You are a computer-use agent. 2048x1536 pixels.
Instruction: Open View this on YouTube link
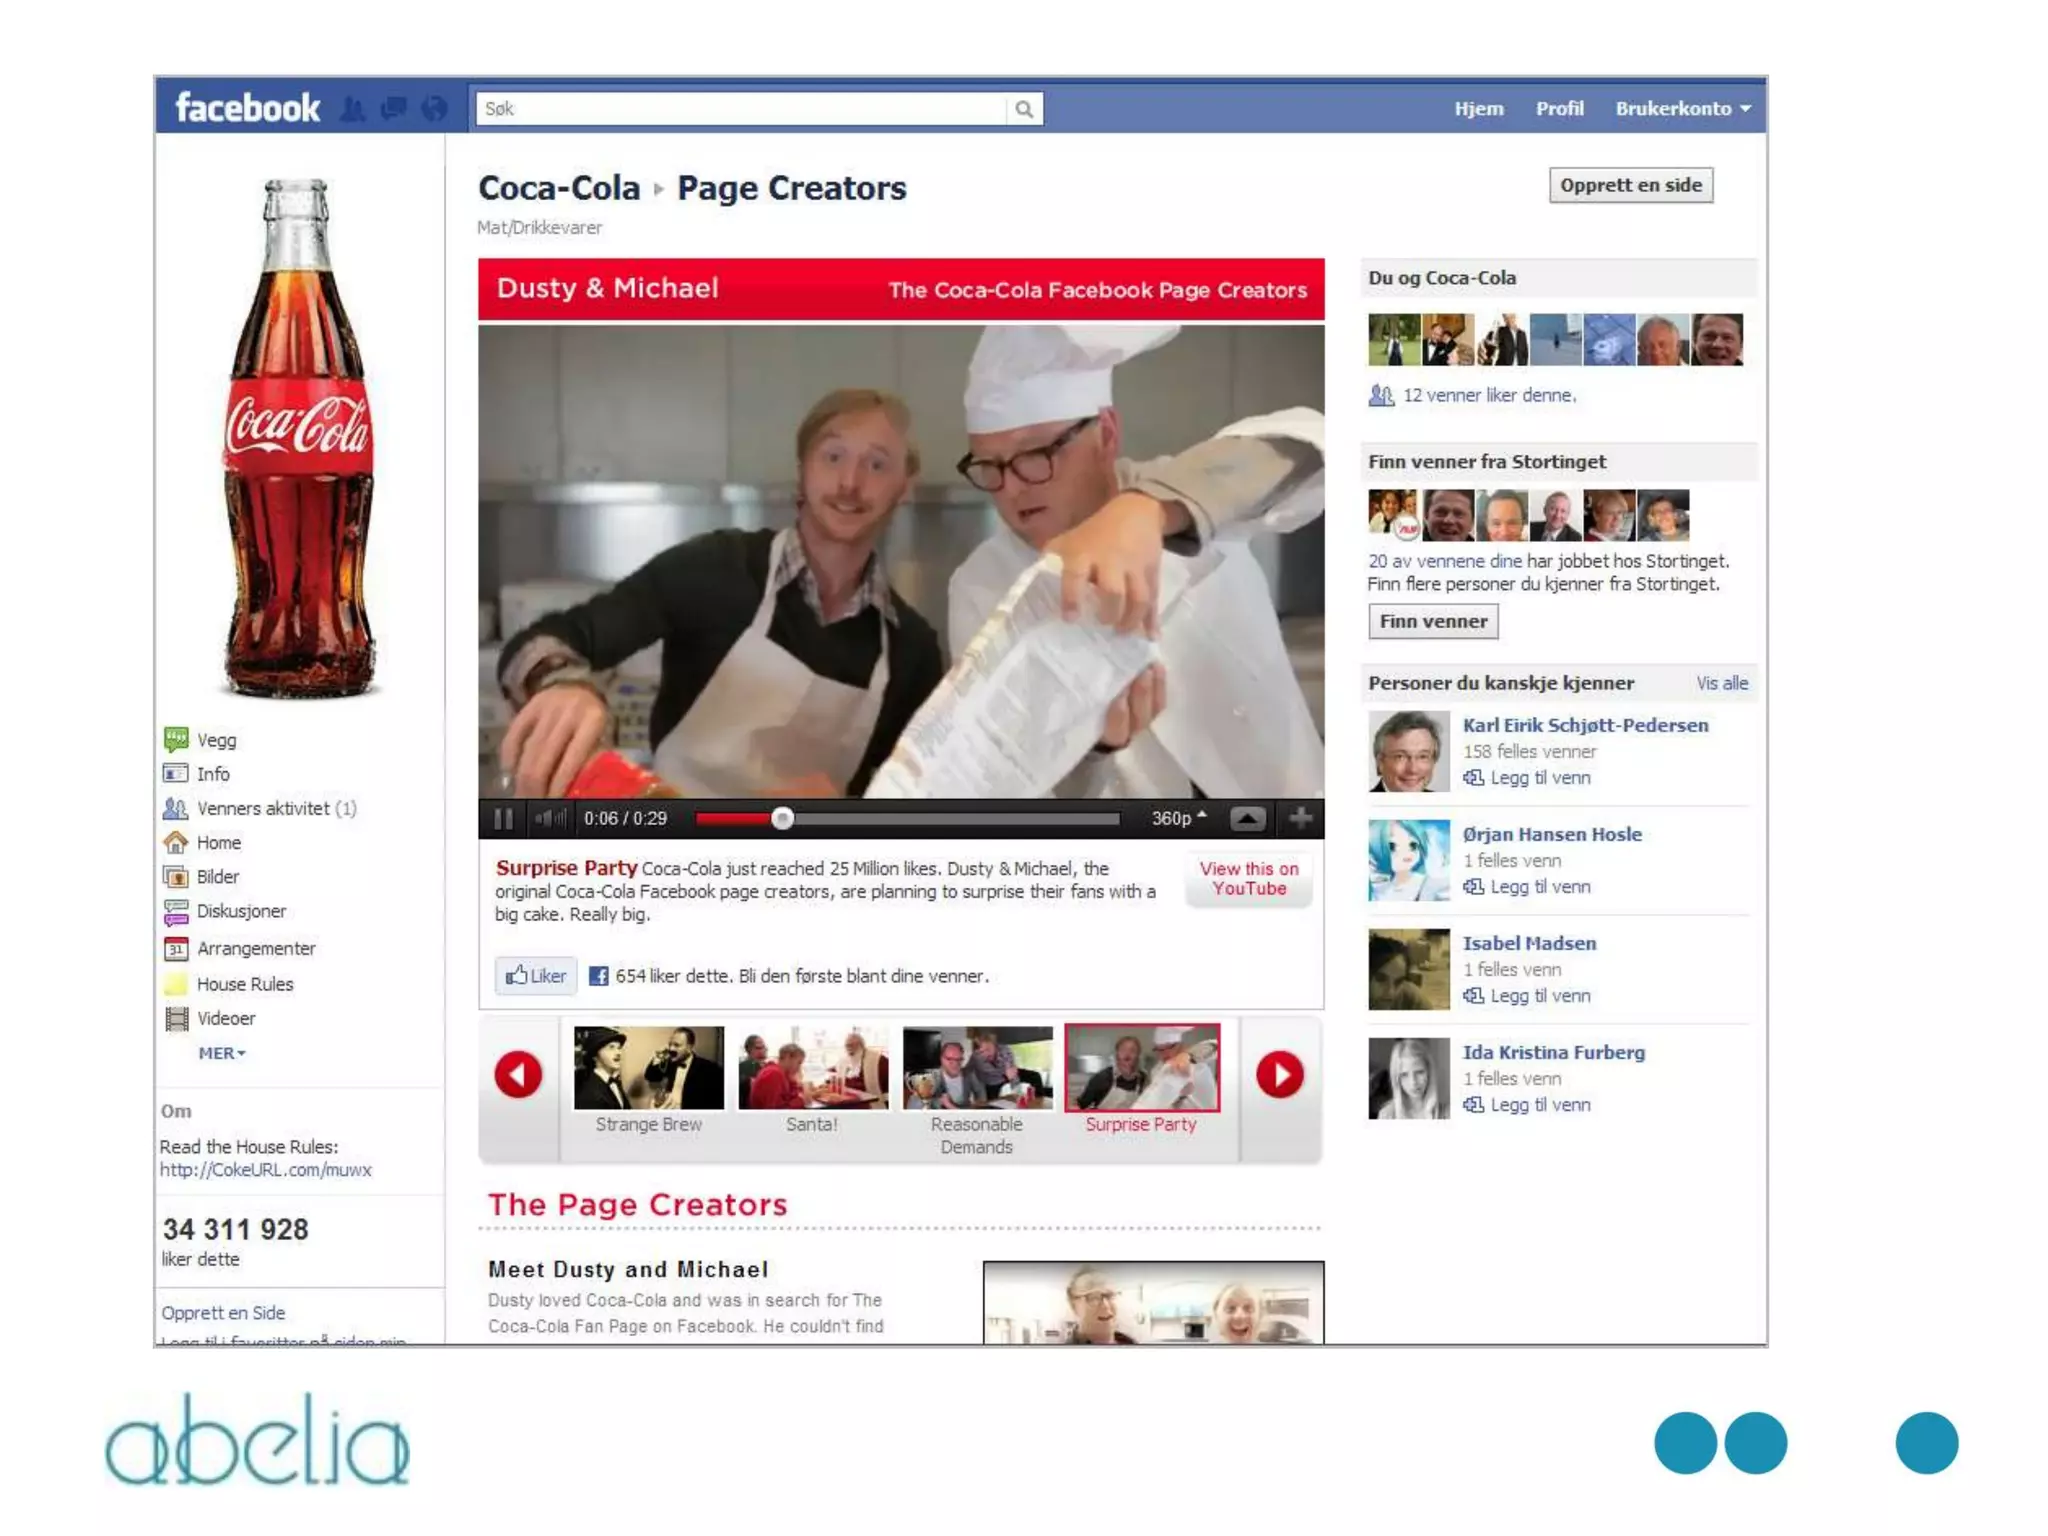pyautogui.click(x=1249, y=879)
